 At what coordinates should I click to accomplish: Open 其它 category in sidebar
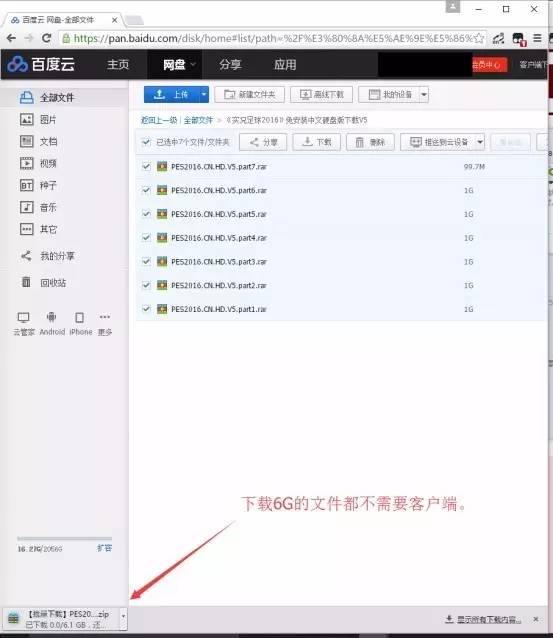38,229
